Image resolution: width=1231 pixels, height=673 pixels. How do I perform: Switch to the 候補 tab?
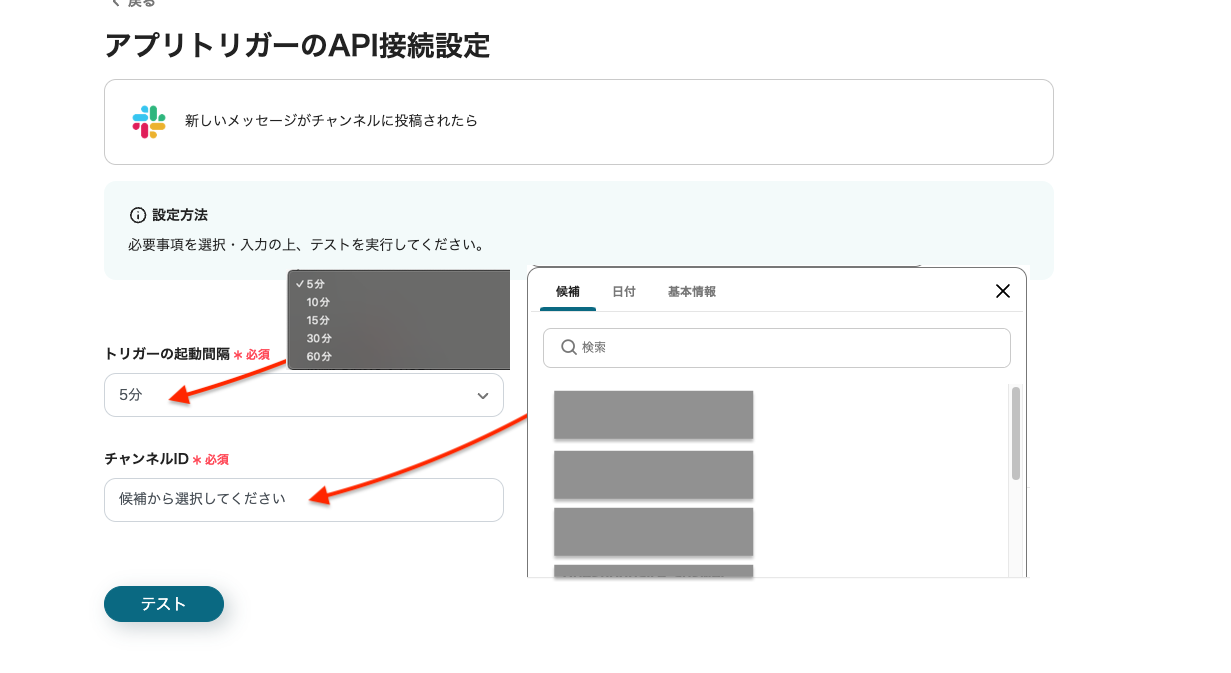coord(567,292)
